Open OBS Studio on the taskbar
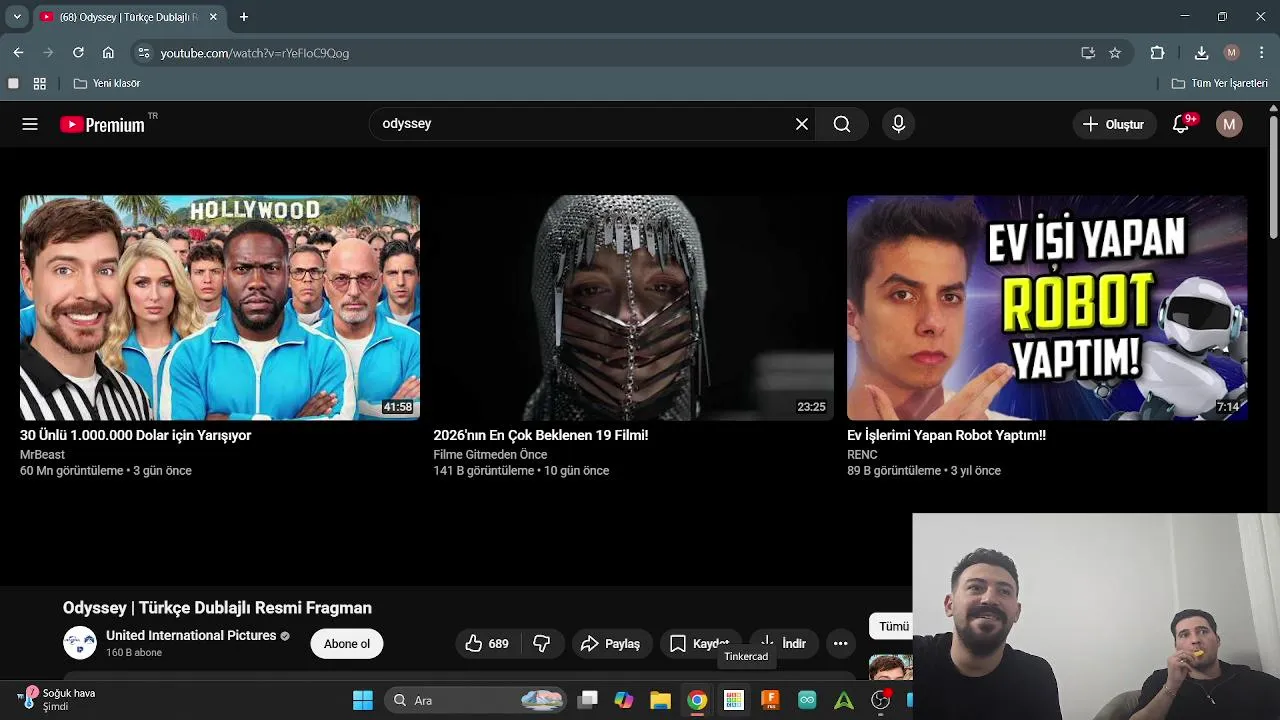The image size is (1280, 720). (x=881, y=700)
